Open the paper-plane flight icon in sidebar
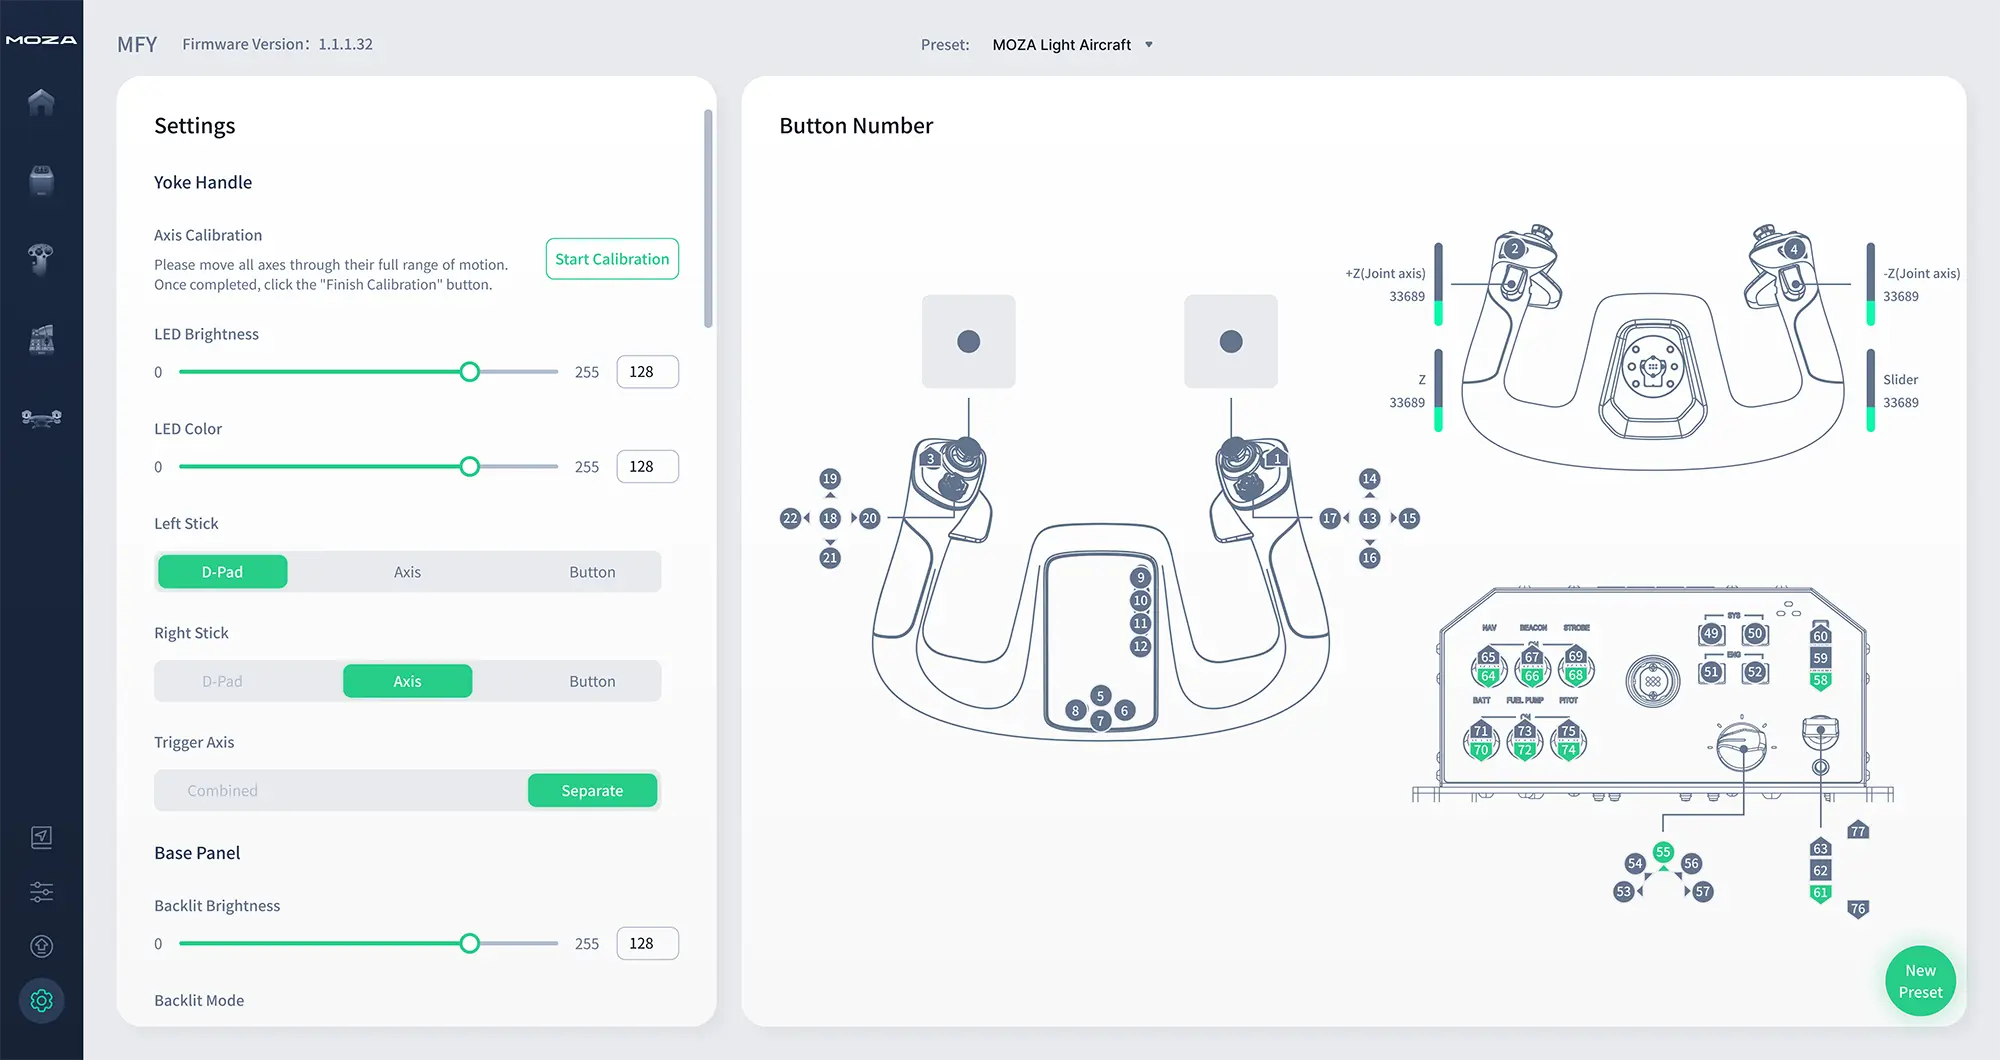The image size is (2000, 1060). coord(41,837)
